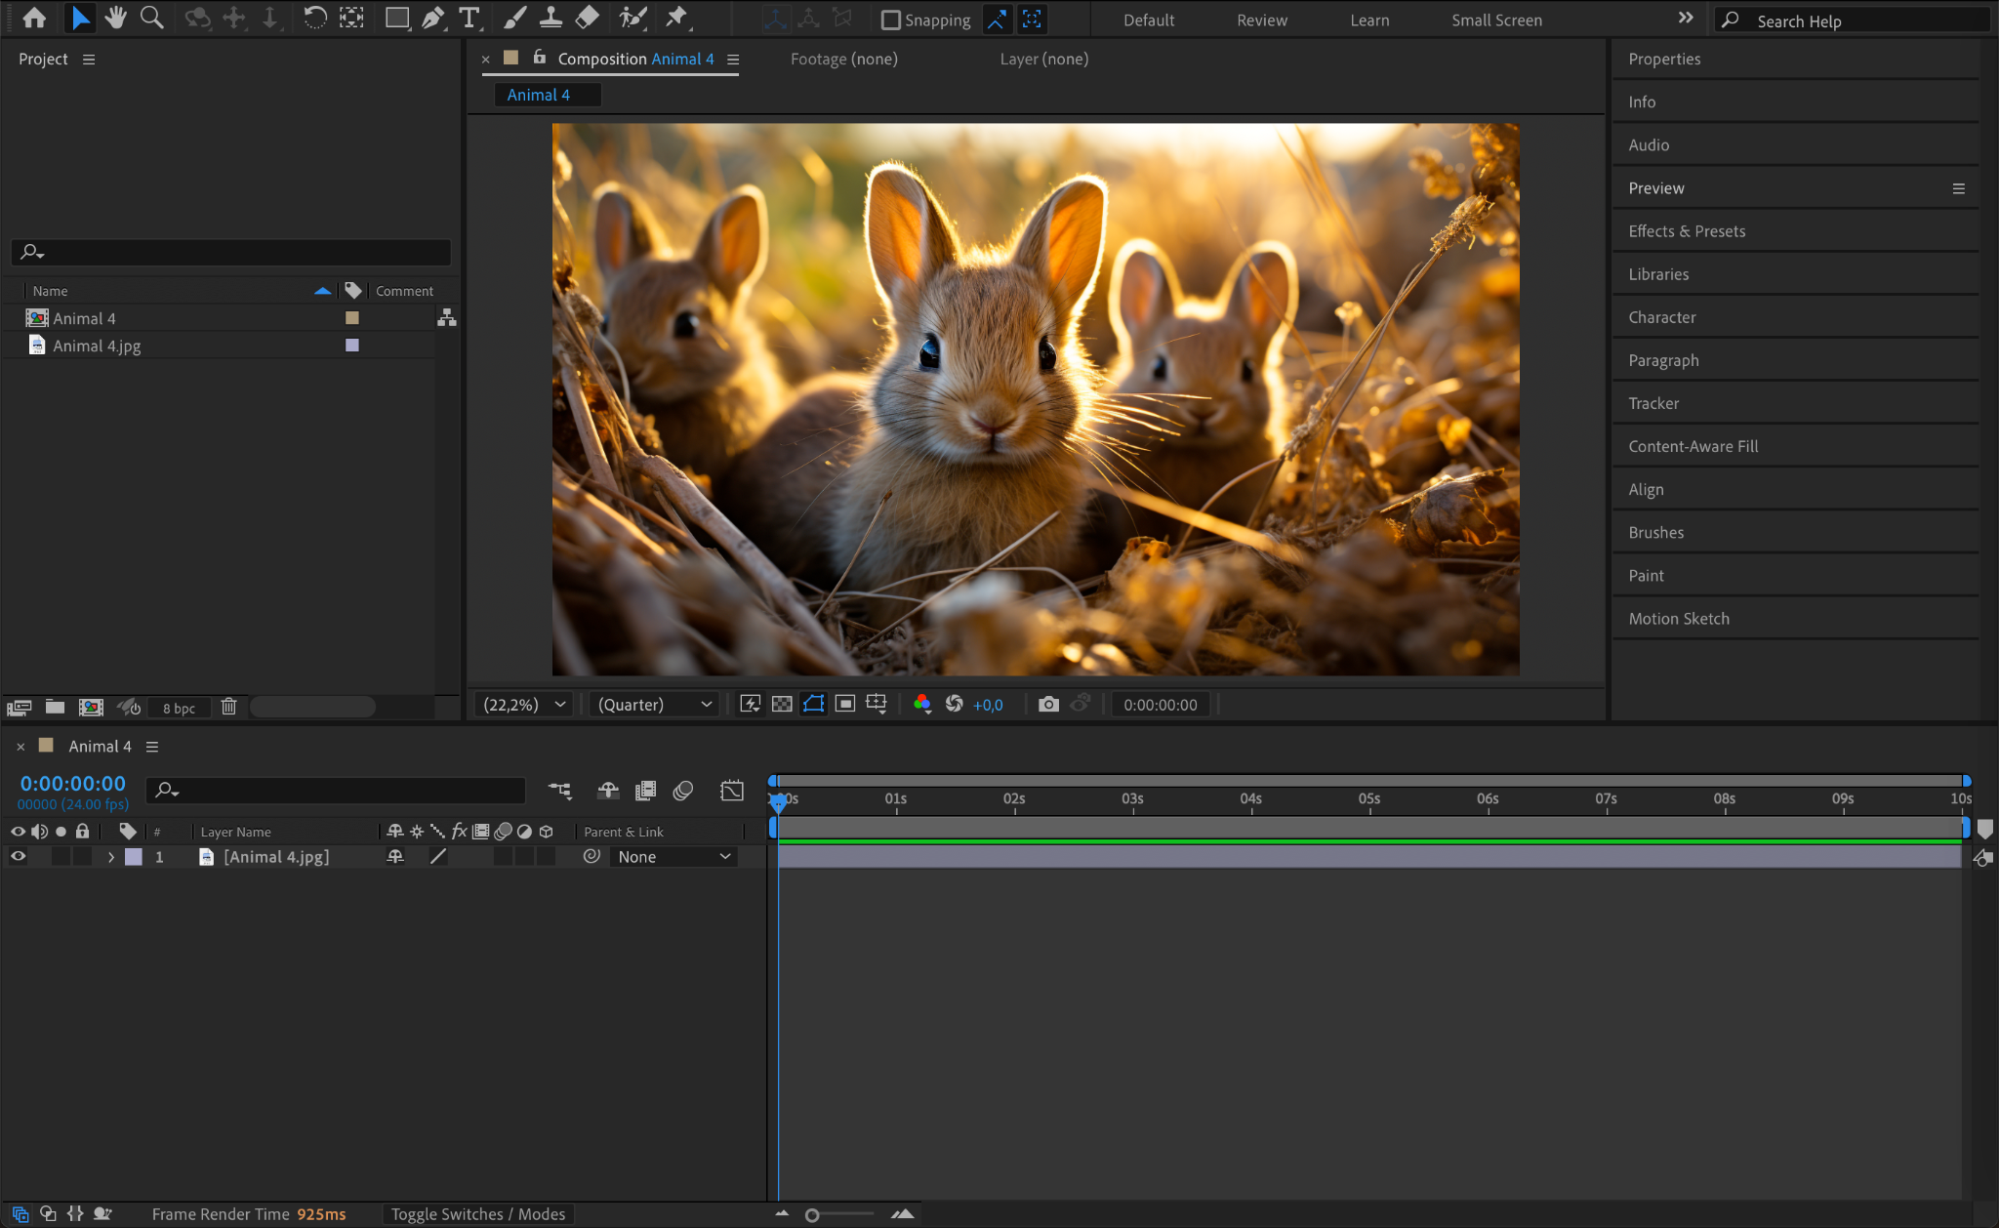Click the 8 bpc color depth button

point(179,708)
